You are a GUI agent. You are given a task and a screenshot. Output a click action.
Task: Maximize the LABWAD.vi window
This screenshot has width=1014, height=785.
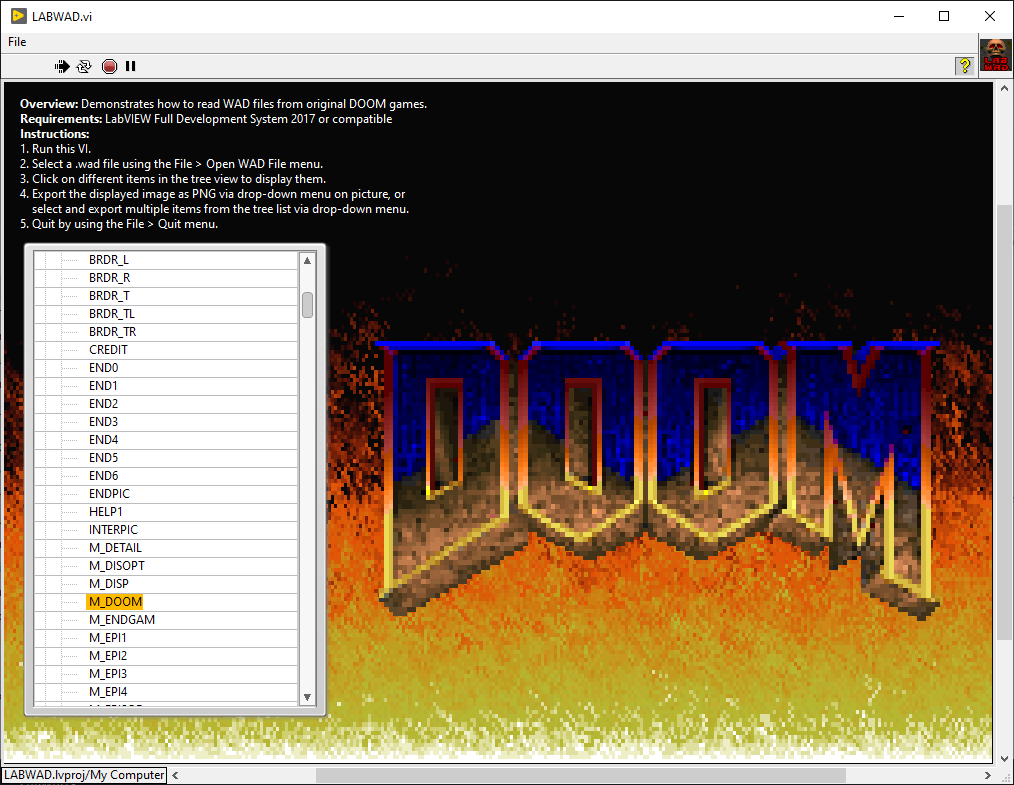click(944, 16)
